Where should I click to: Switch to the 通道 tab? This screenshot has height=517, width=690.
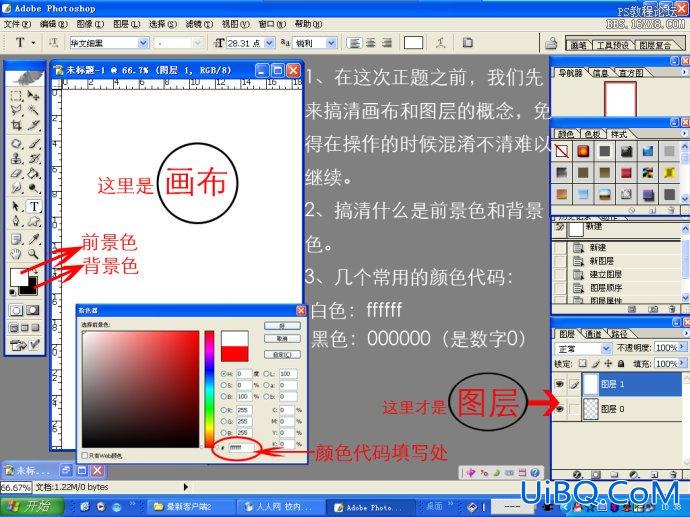point(593,334)
